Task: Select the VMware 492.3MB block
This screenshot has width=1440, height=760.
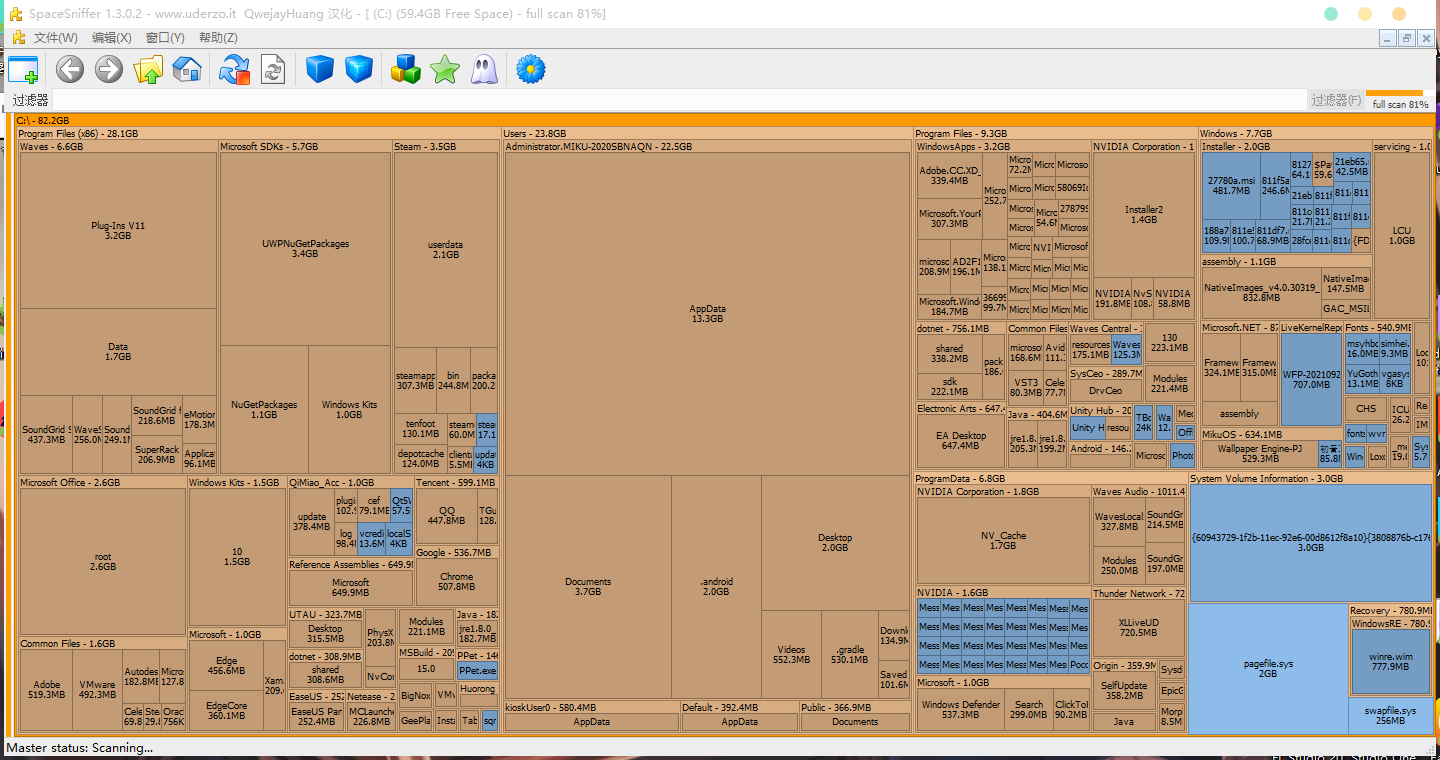Action: click(97, 689)
